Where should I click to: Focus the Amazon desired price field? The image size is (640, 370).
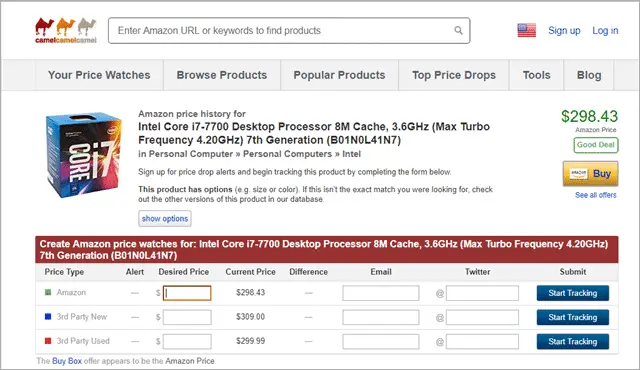click(187, 293)
